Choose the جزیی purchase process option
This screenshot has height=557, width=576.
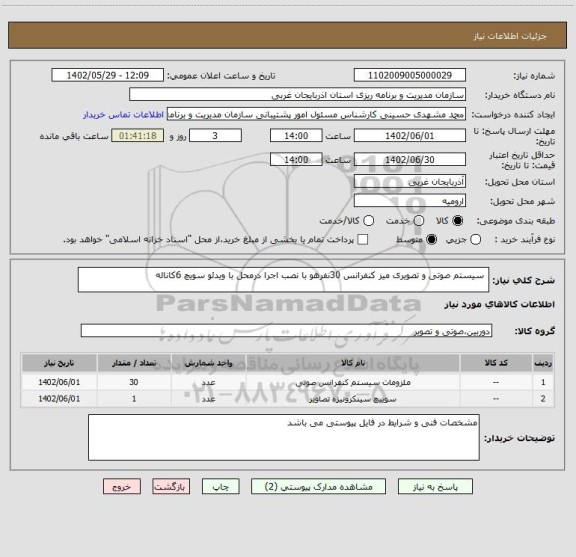click(475, 240)
